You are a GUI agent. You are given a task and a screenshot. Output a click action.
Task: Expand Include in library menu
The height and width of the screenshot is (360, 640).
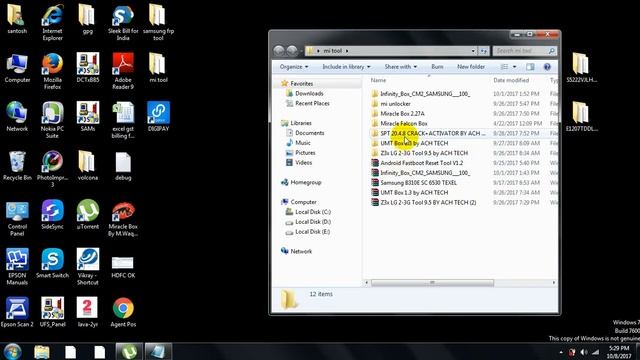point(346,67)
